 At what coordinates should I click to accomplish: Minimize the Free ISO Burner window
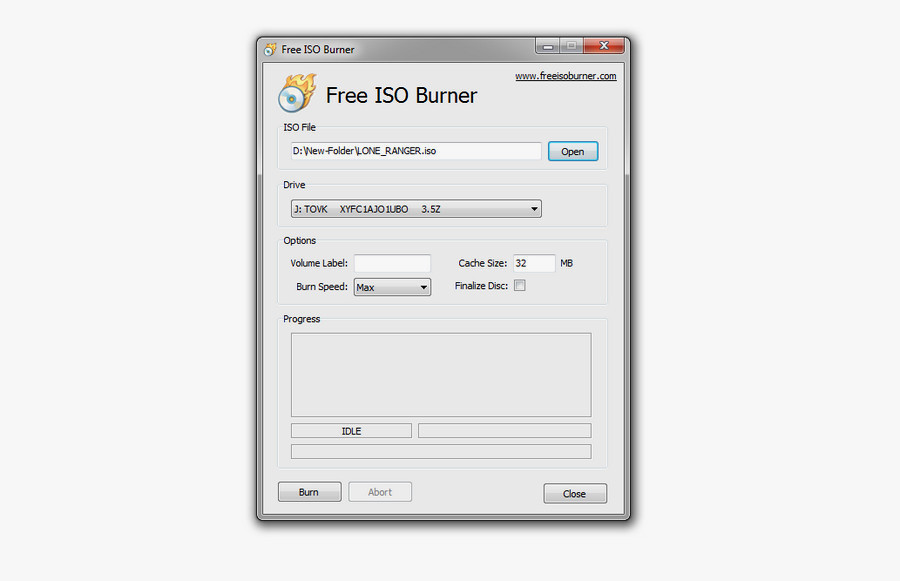click(547, 45)
